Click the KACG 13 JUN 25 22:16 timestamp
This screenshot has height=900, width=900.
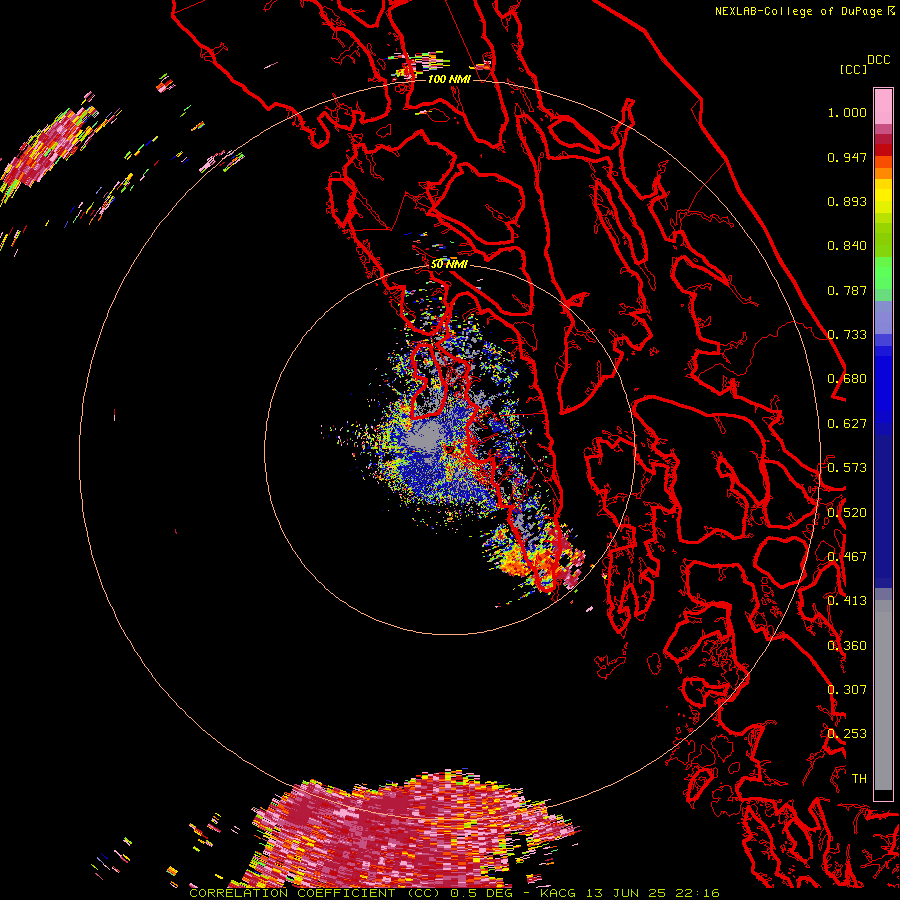pyautogui.click(x=630, y=893)
